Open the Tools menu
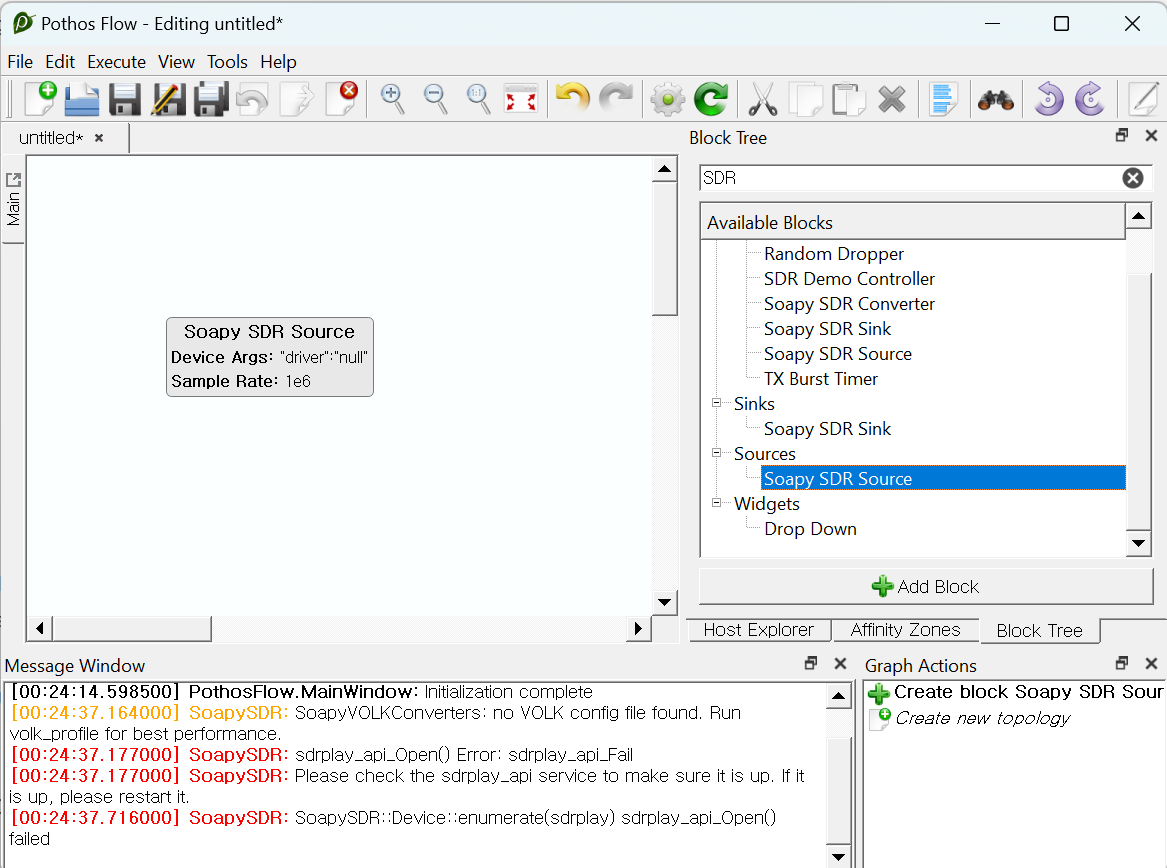The image size is (1167, 868). point(227,62)
